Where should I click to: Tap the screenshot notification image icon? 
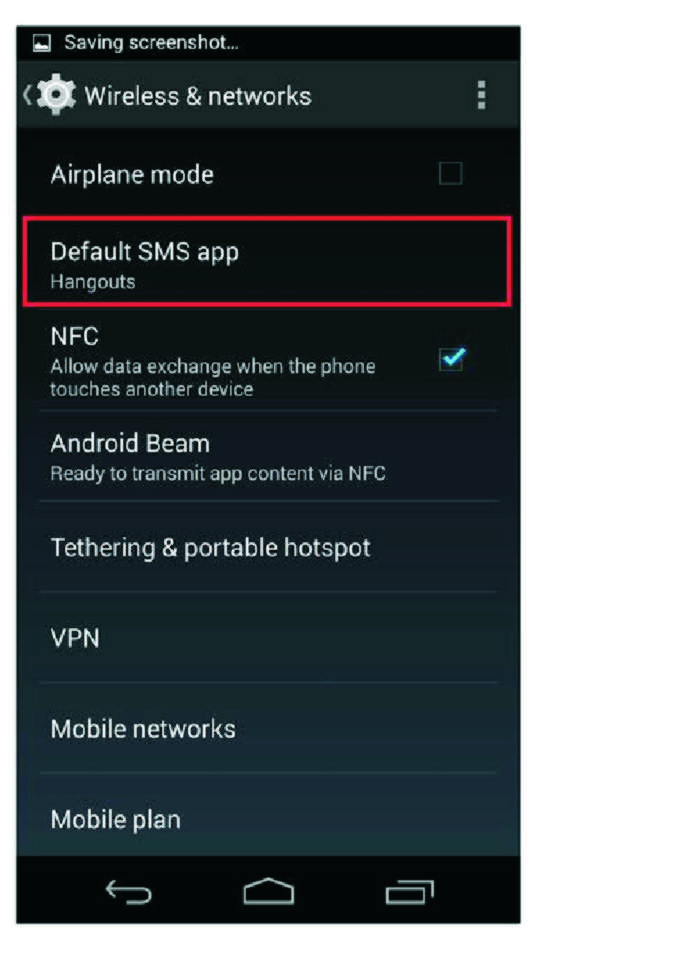41,43
